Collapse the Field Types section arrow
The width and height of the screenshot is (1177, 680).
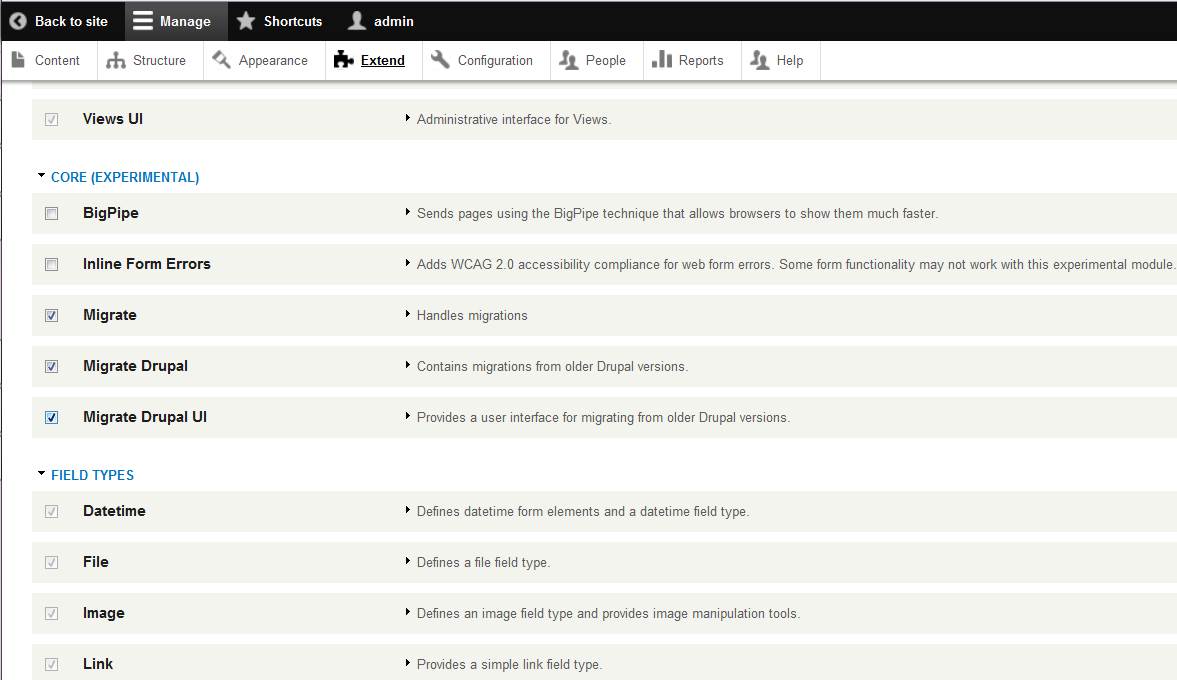[x=41, y=474]
